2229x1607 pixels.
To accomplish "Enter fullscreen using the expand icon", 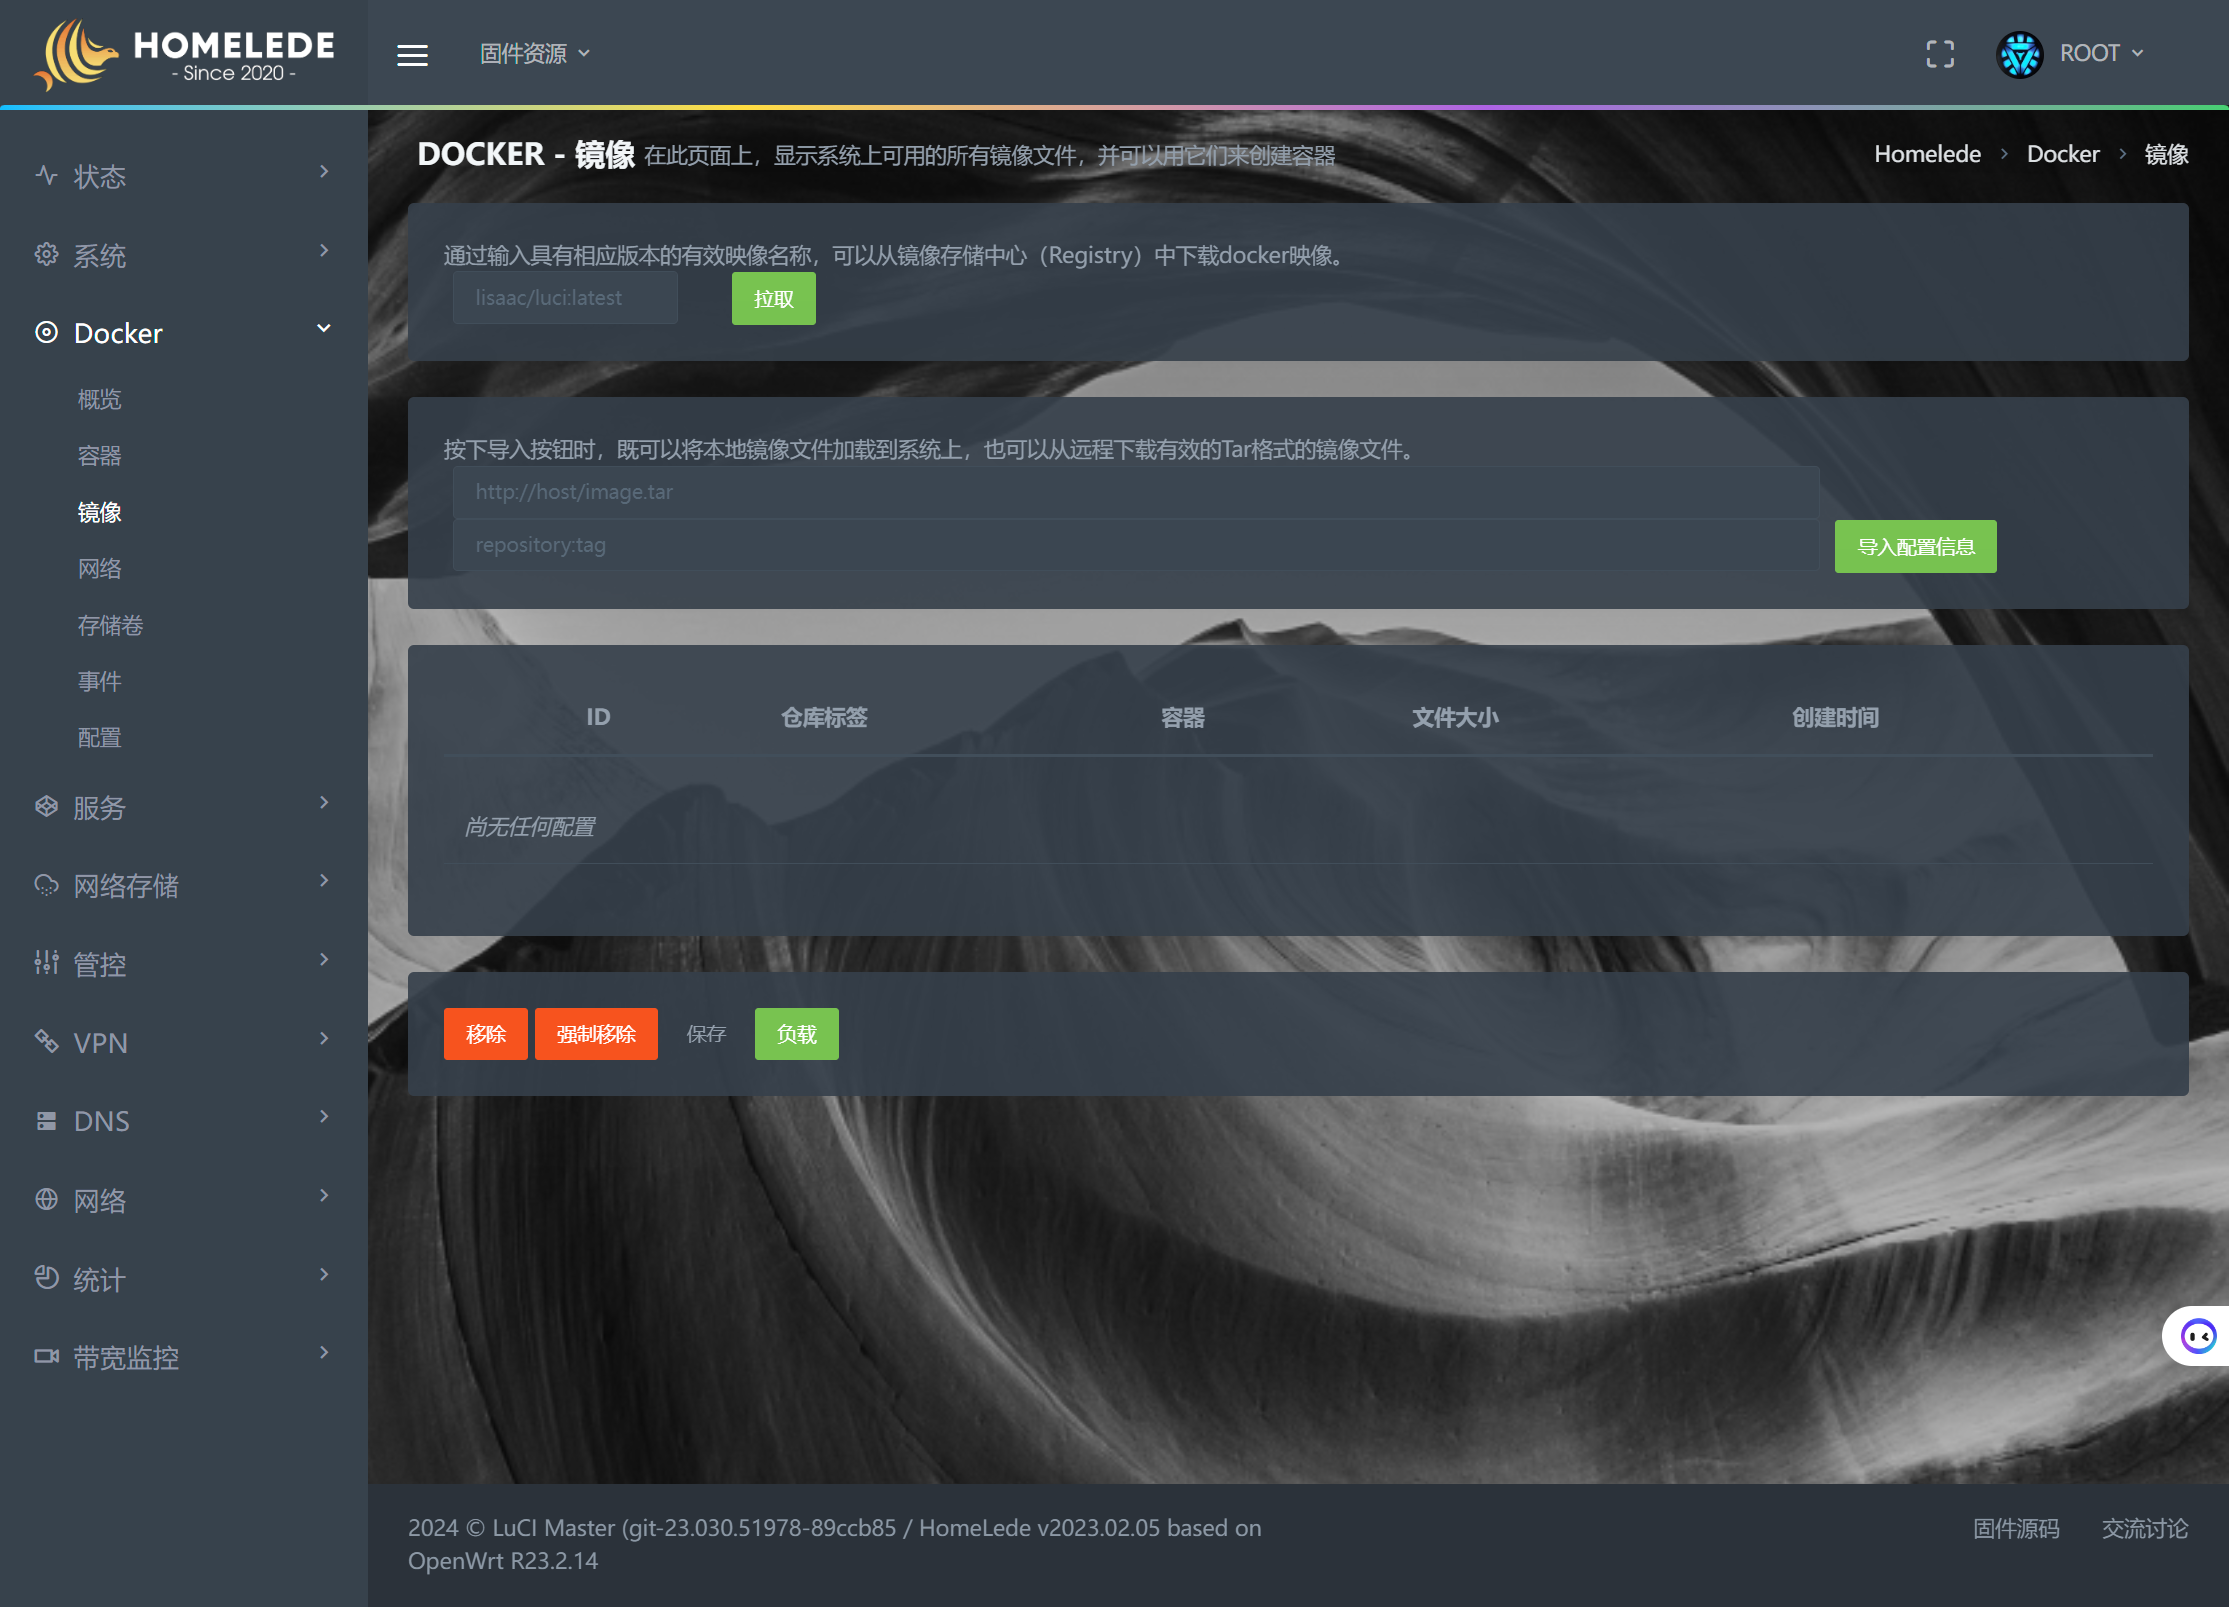I will click(1940, 54).
